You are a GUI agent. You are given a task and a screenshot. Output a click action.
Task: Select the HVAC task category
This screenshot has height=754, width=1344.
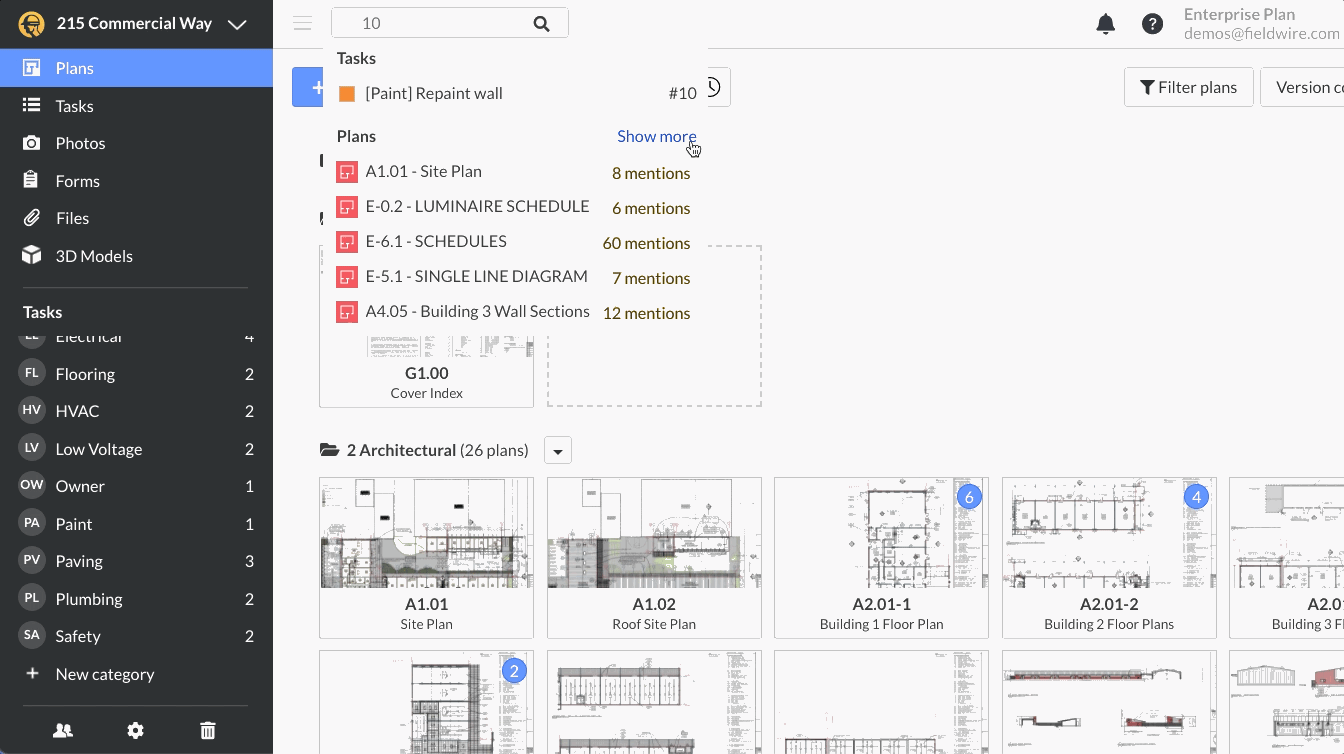(x=136, y=411)
